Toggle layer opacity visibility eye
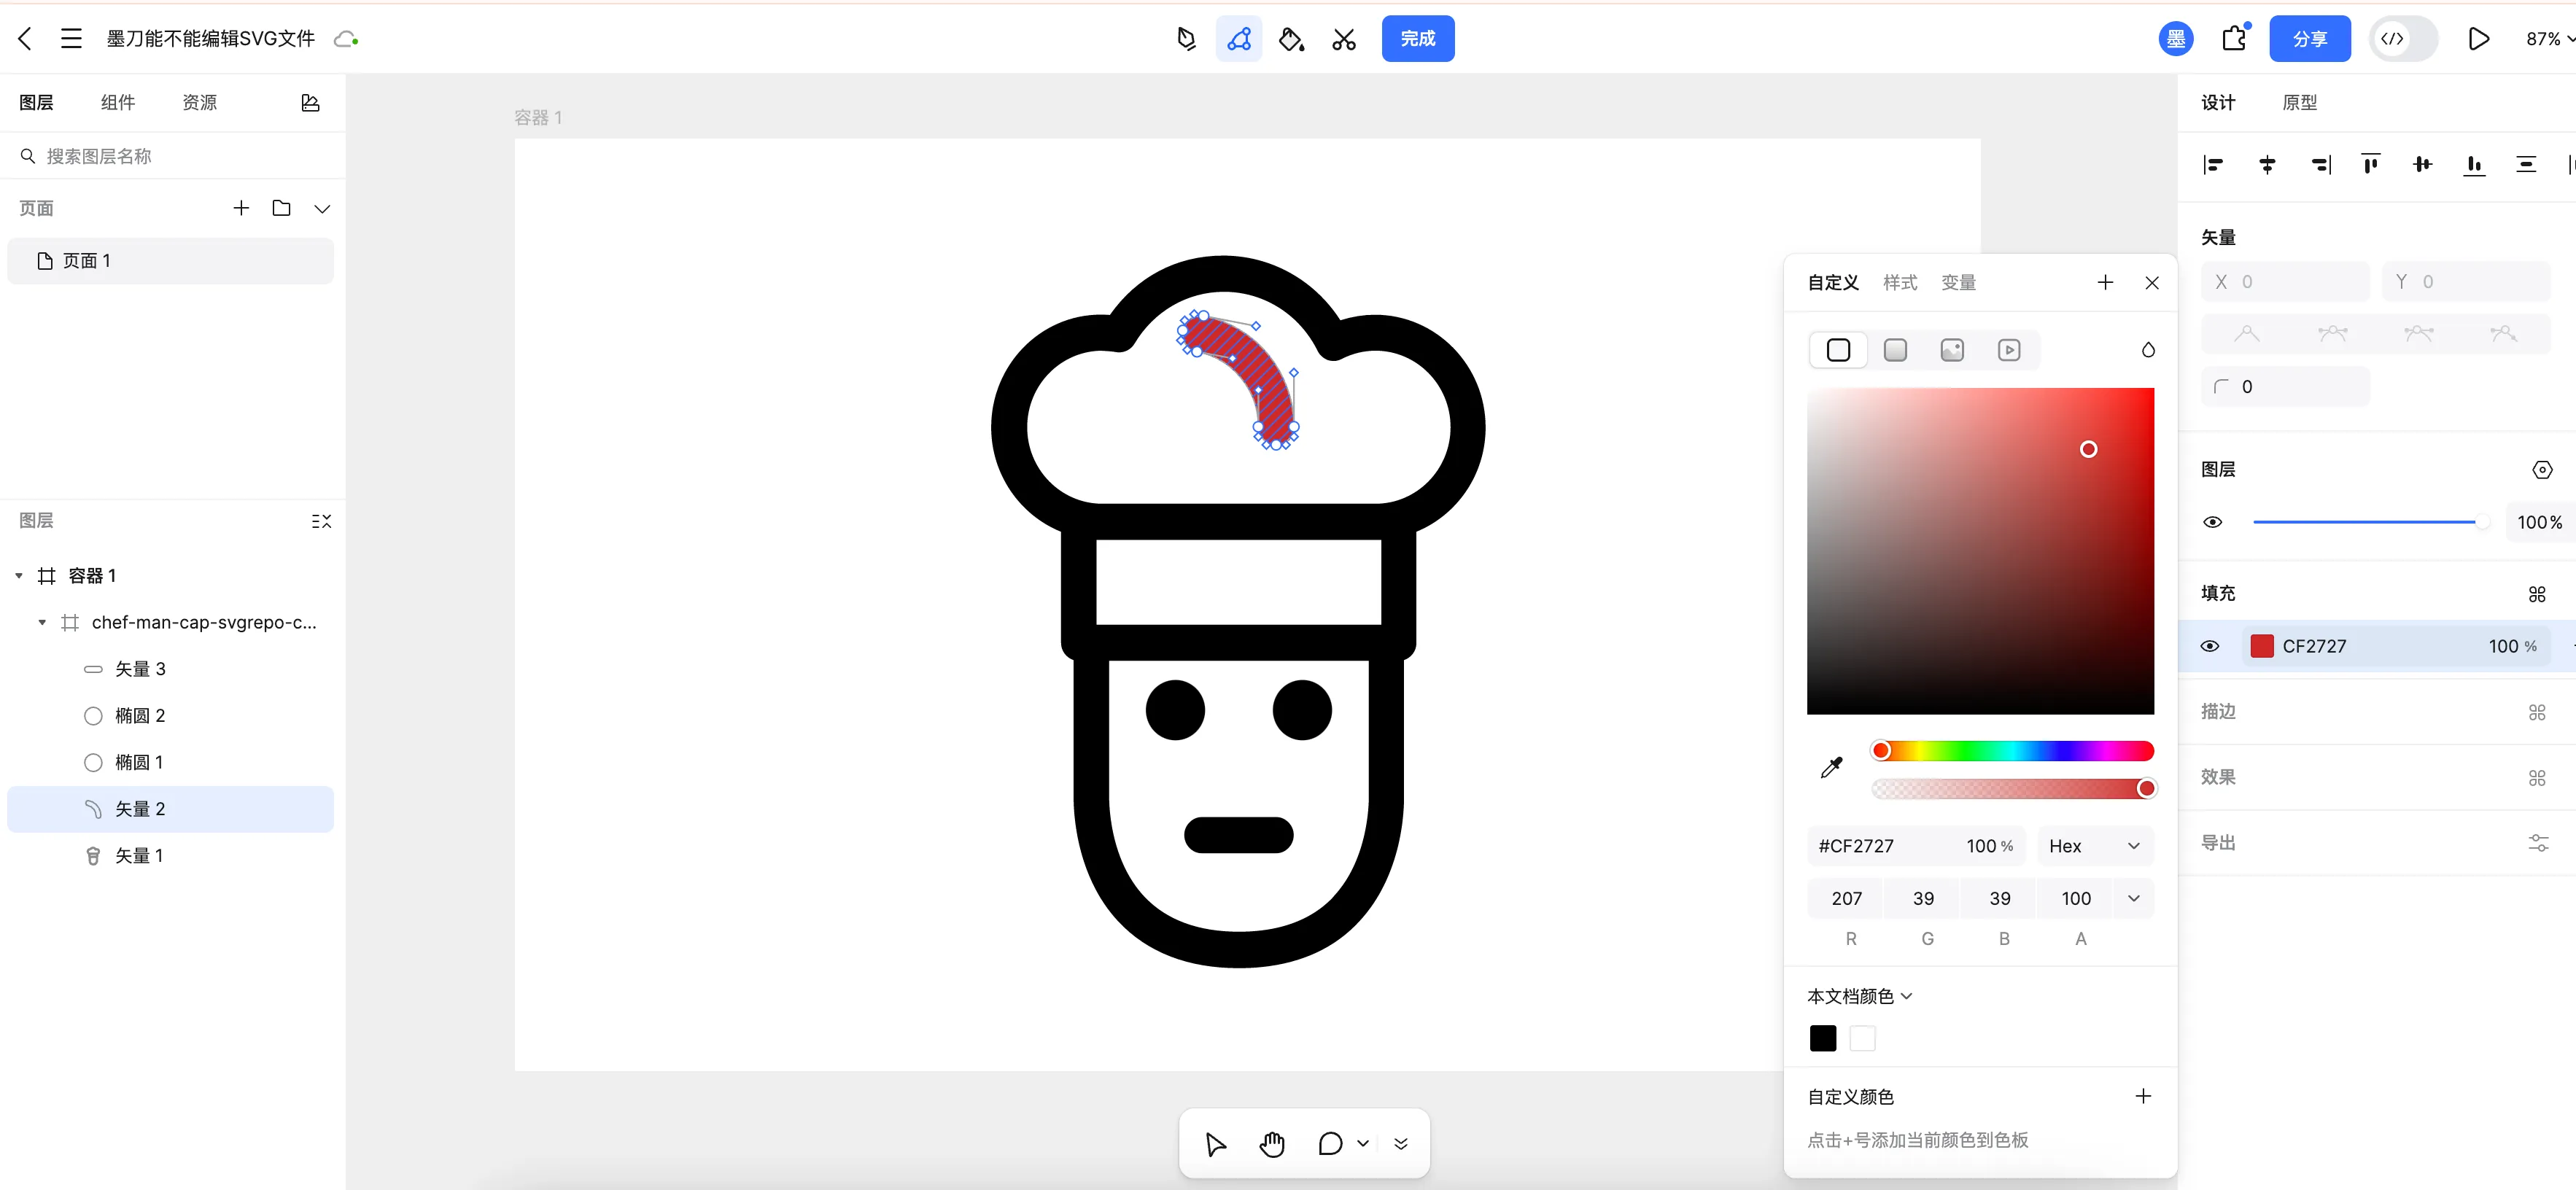The width and height of the screenshot is (2576, 1190). click(x=2212, y=522)
